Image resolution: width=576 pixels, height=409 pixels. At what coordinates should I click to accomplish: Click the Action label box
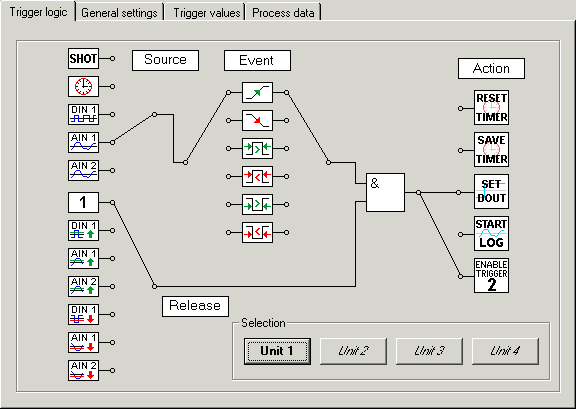coord(491,68)
